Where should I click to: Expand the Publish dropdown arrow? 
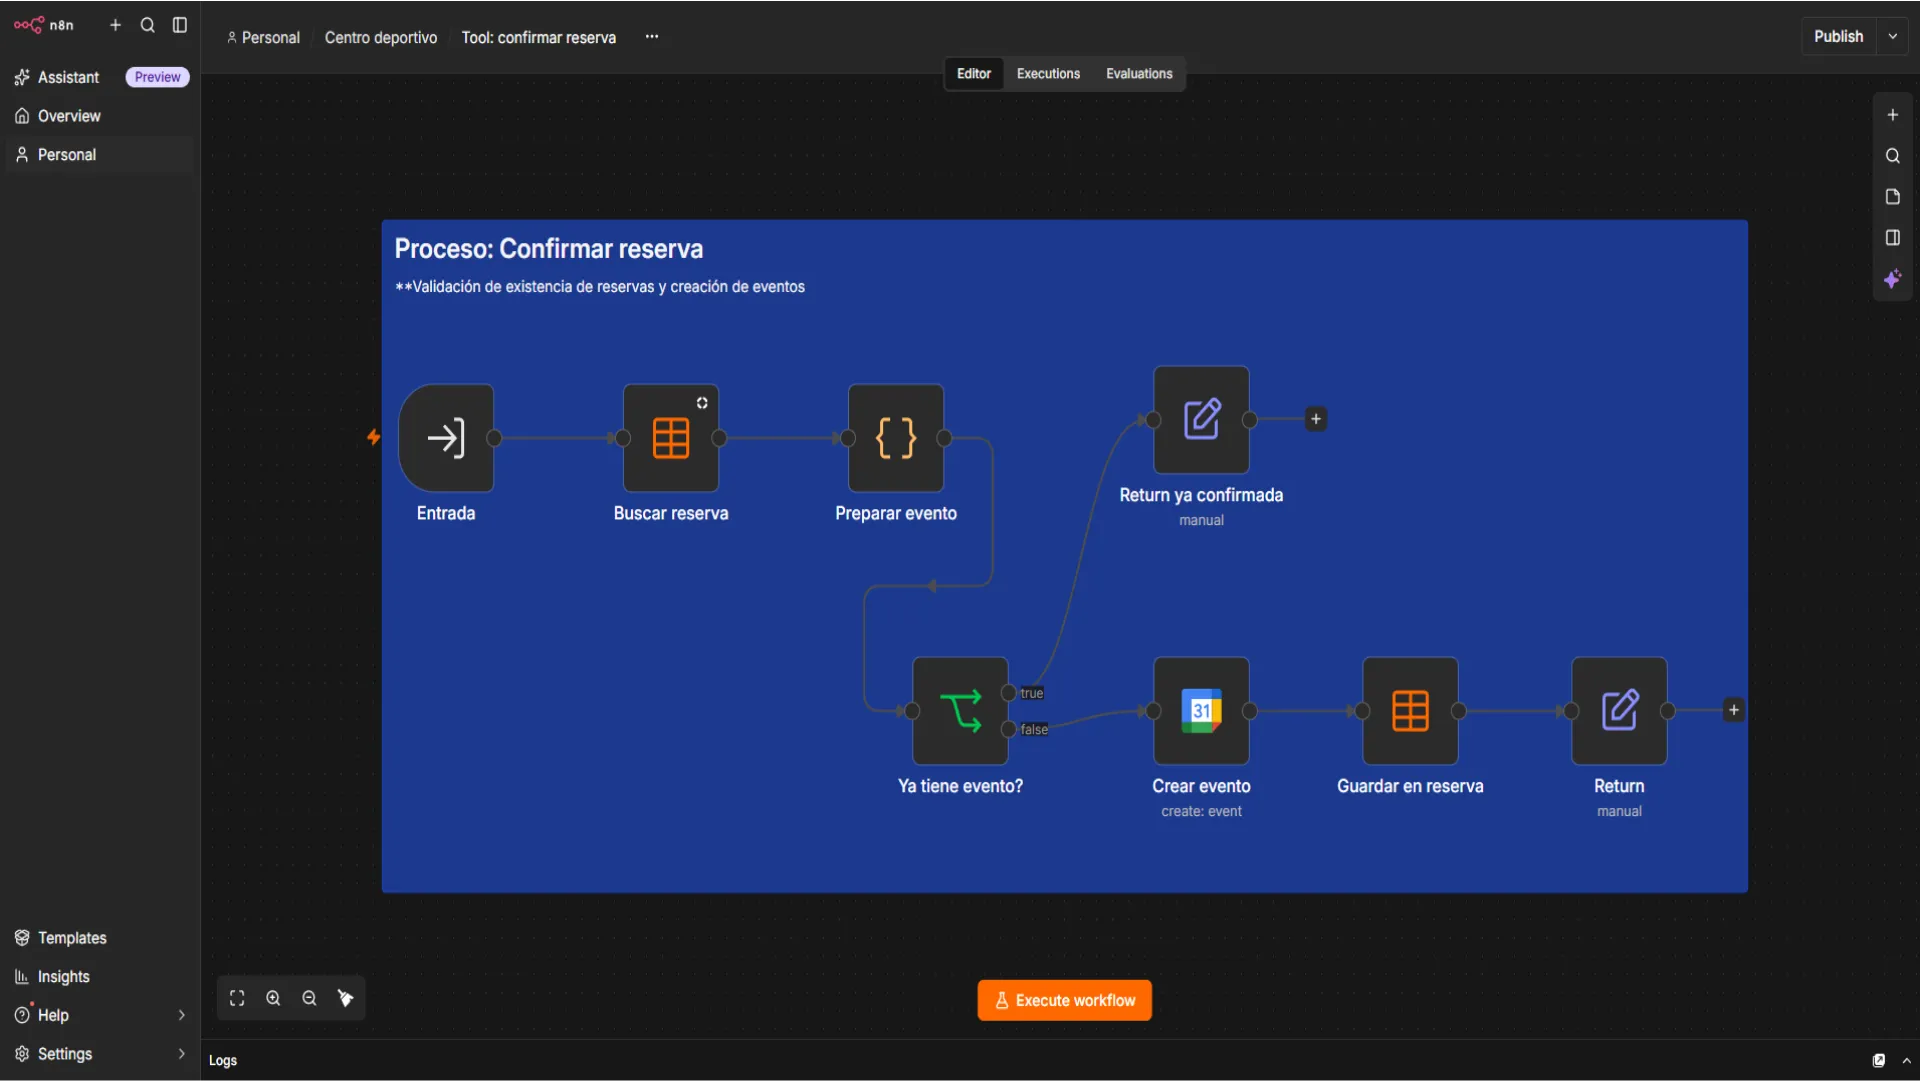point(1892,36)
